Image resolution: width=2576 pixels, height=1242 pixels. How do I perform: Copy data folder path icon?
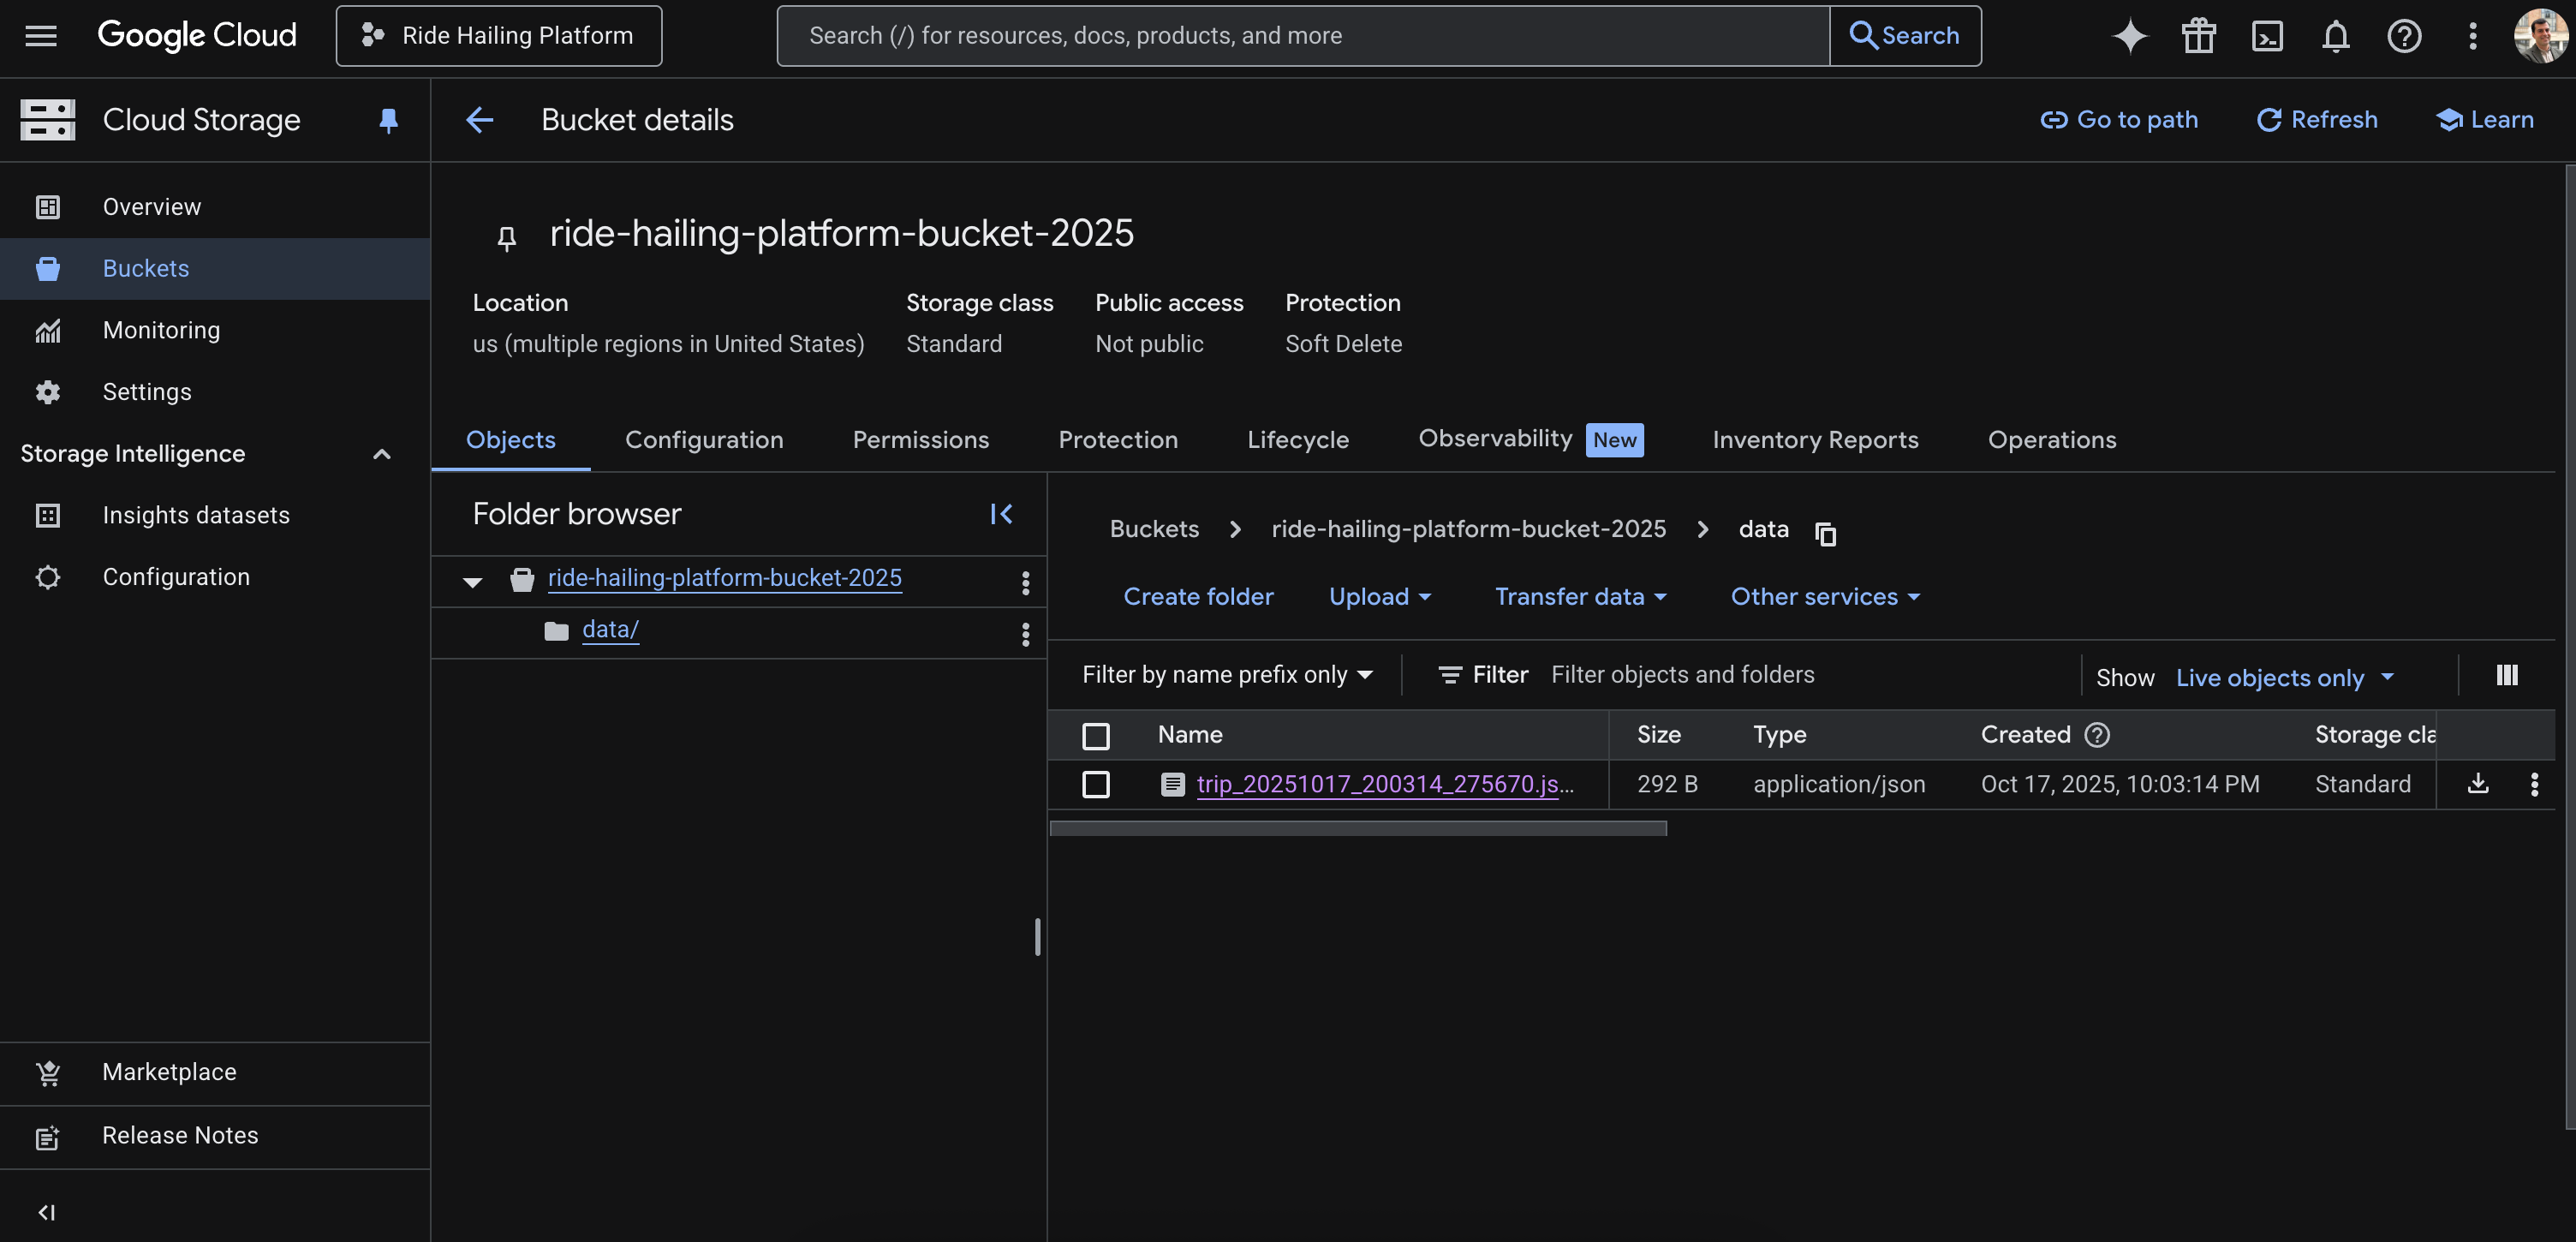click(1825, 533)
